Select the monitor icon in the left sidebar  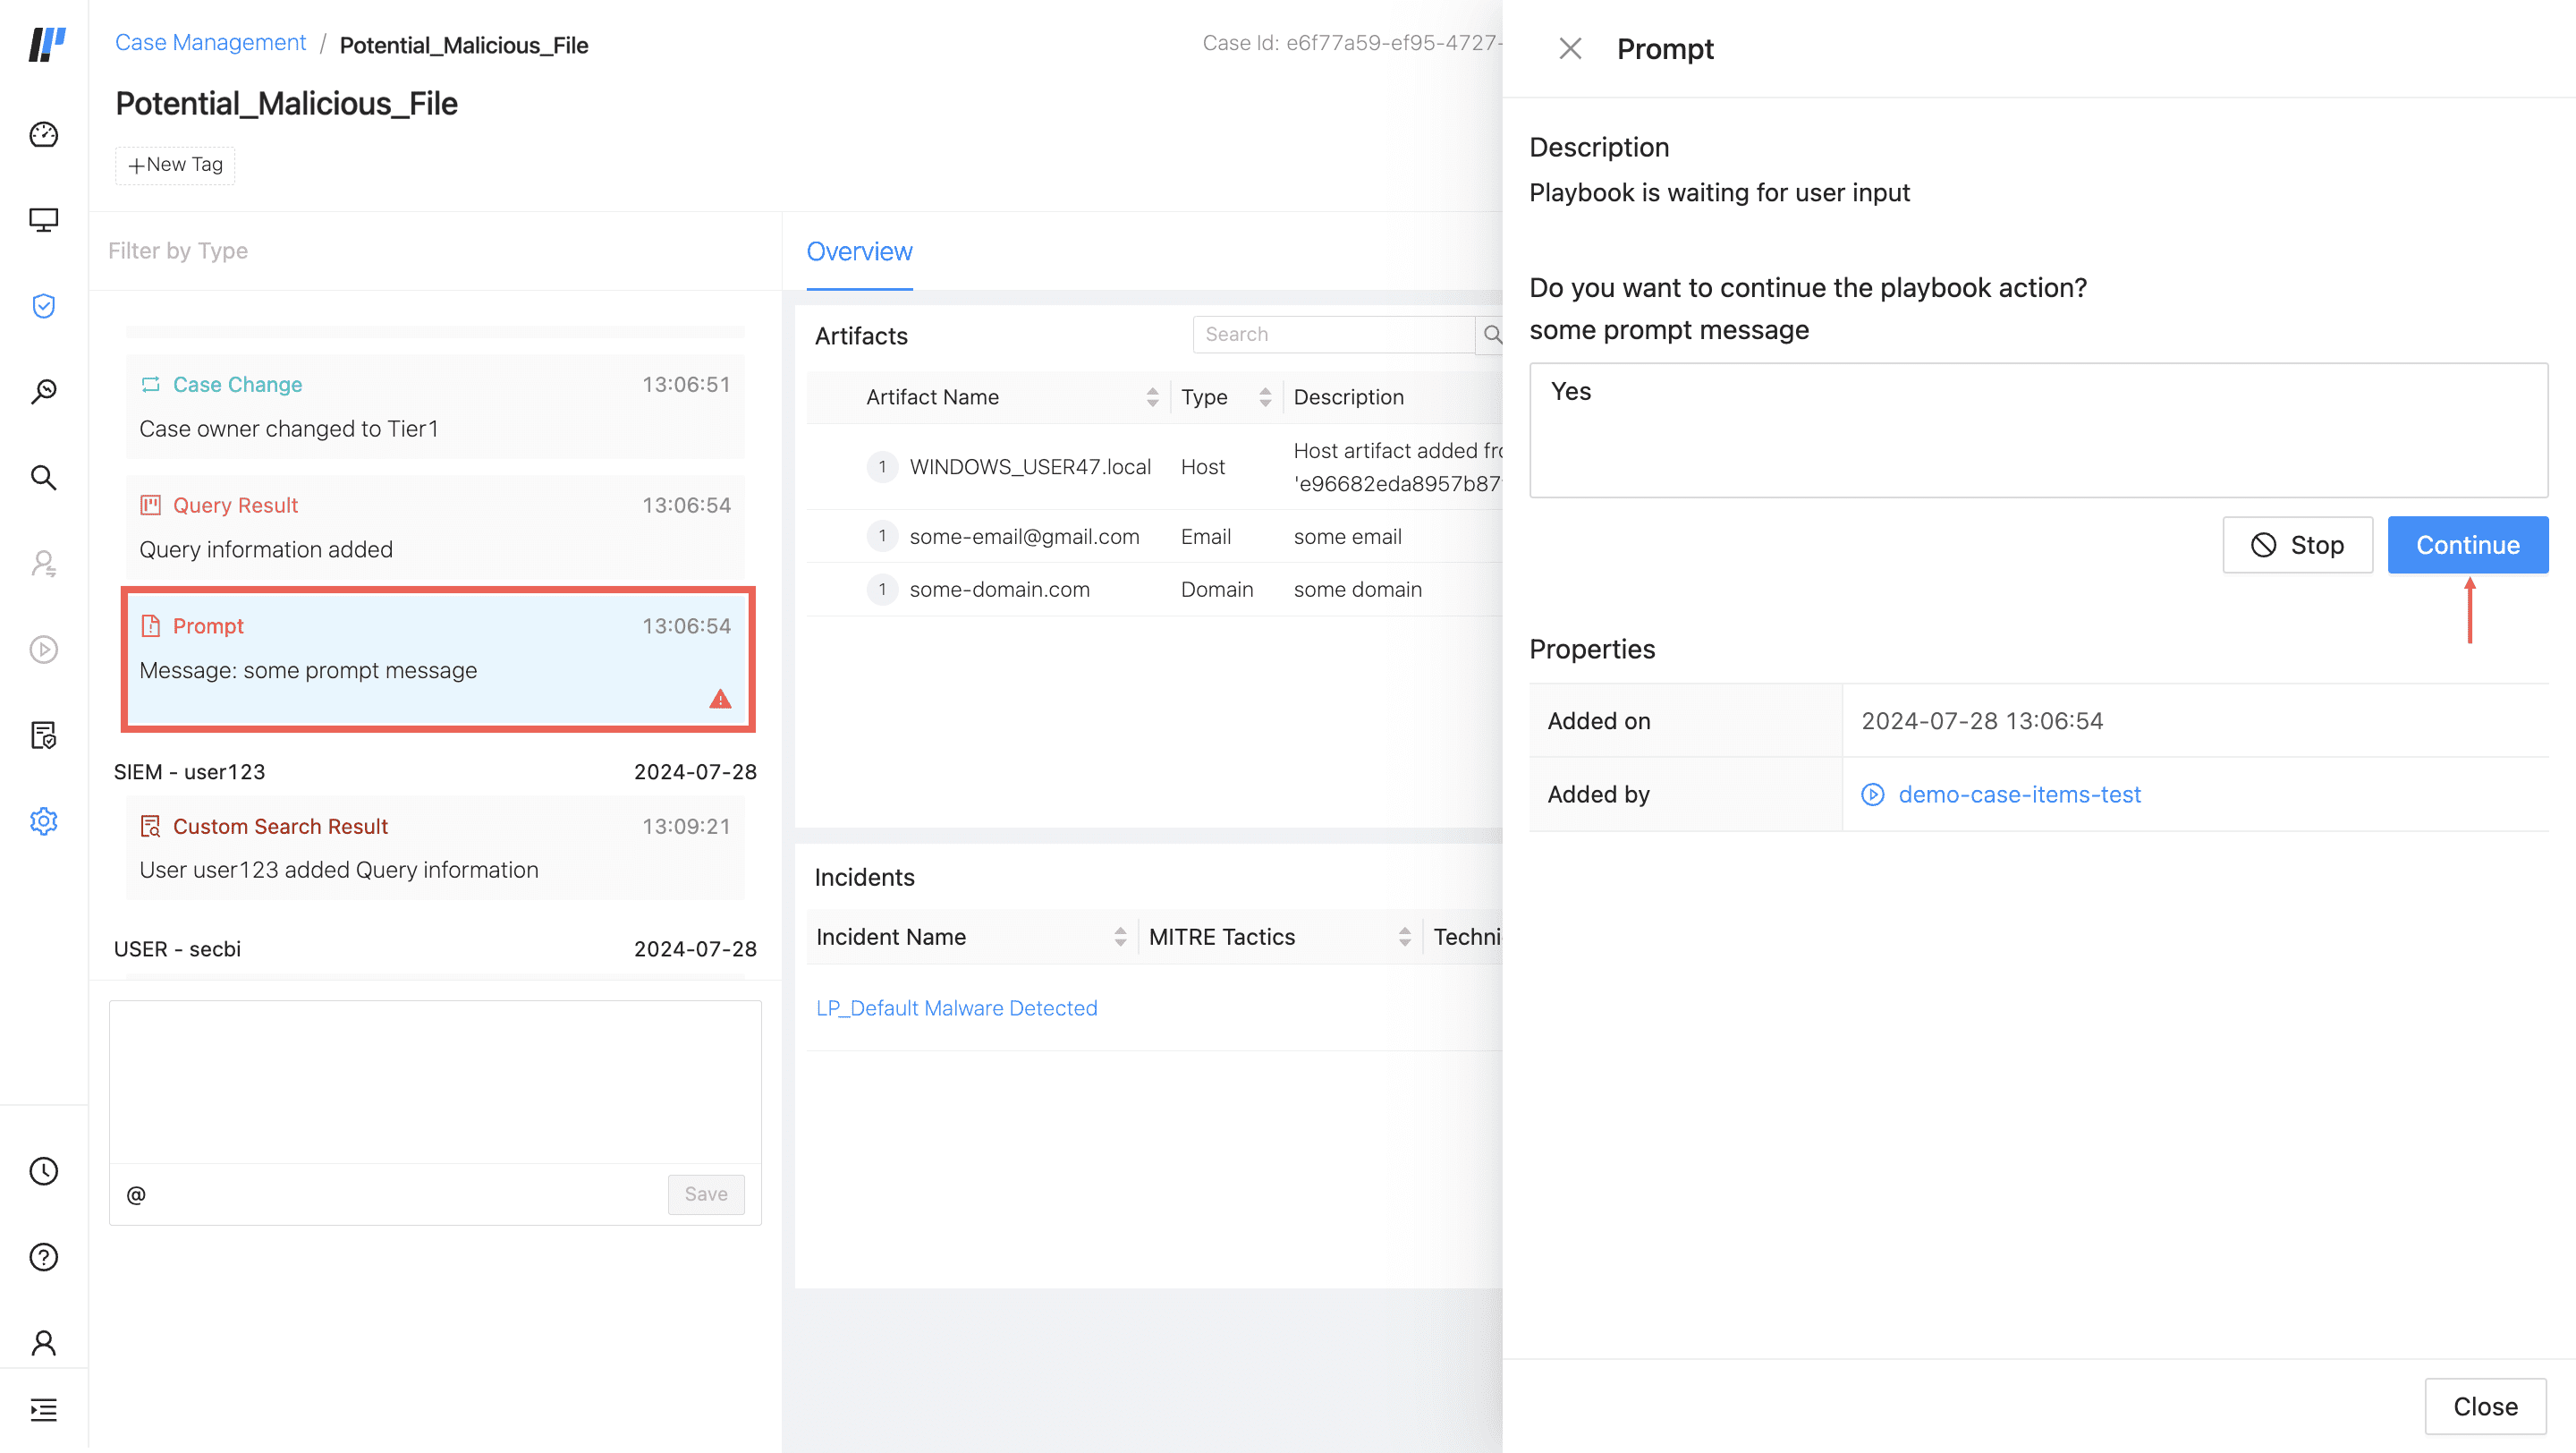[x=44, y=219]
